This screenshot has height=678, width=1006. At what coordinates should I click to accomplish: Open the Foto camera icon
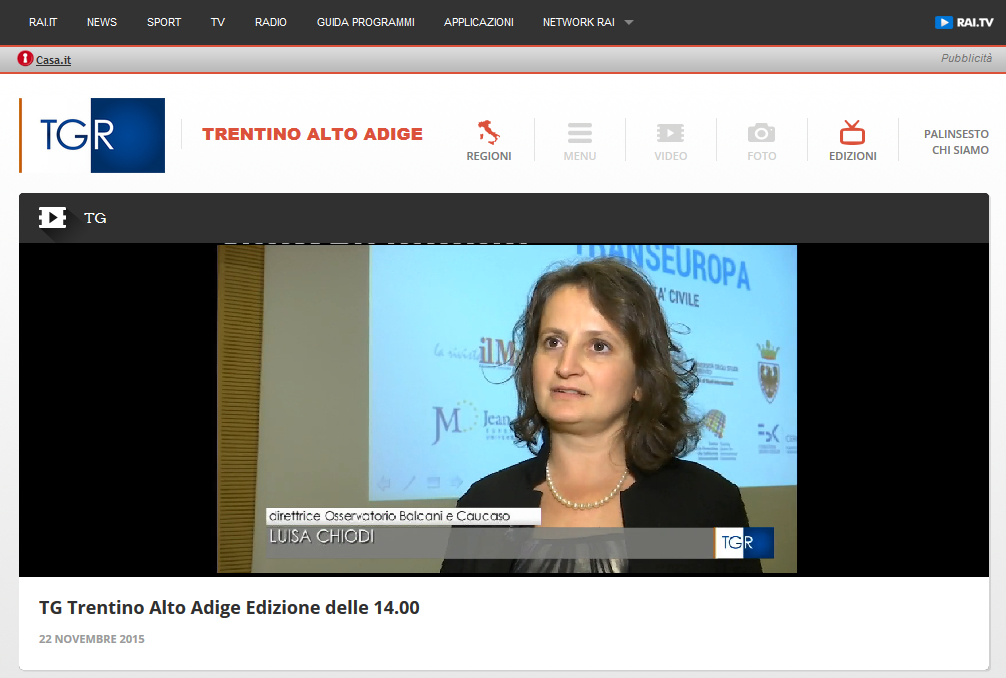click(761, 133)
